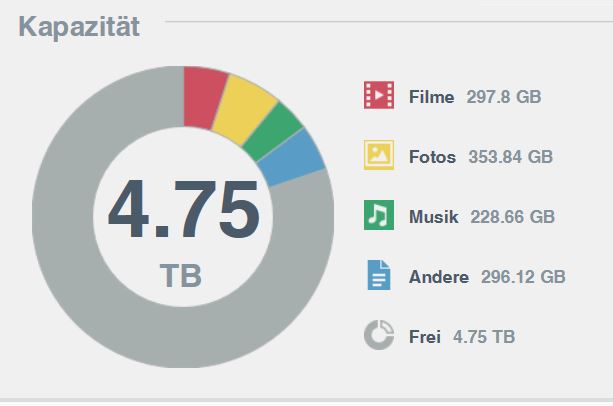Screen dimensions: 613x406
Task: Select the red Filme donut segment
Action: tap(203, 97)
